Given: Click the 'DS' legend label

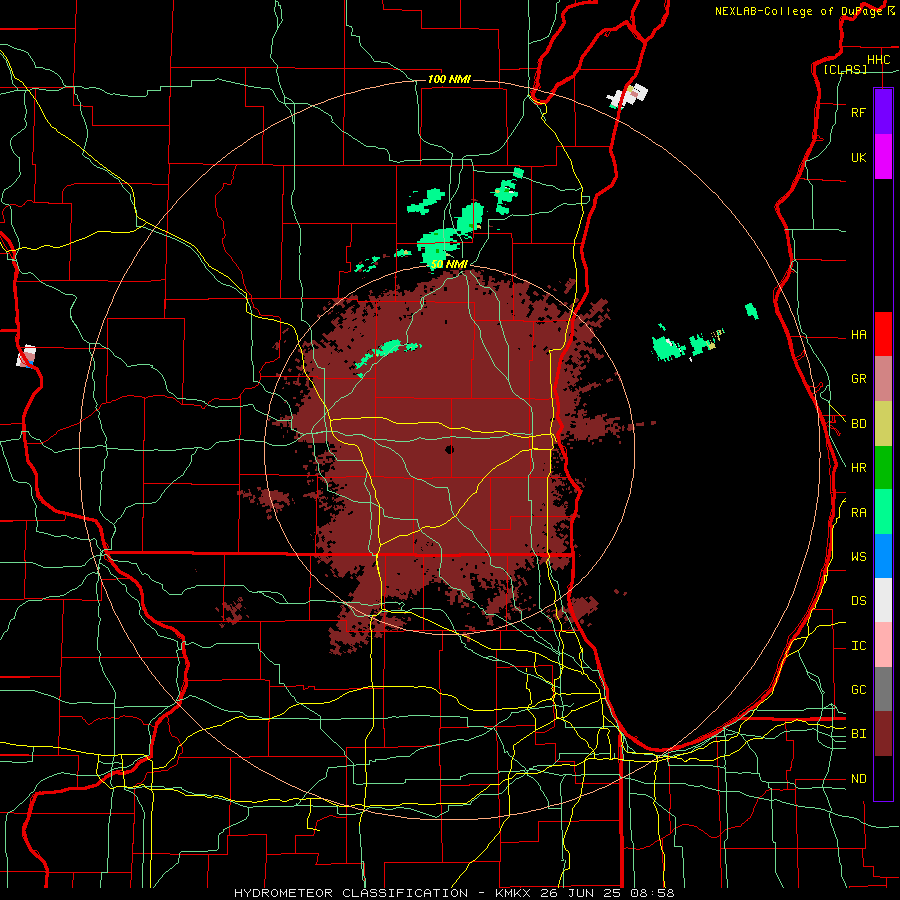Looking at the screenshot, I should pyautogui.click(x=858, y=601).
